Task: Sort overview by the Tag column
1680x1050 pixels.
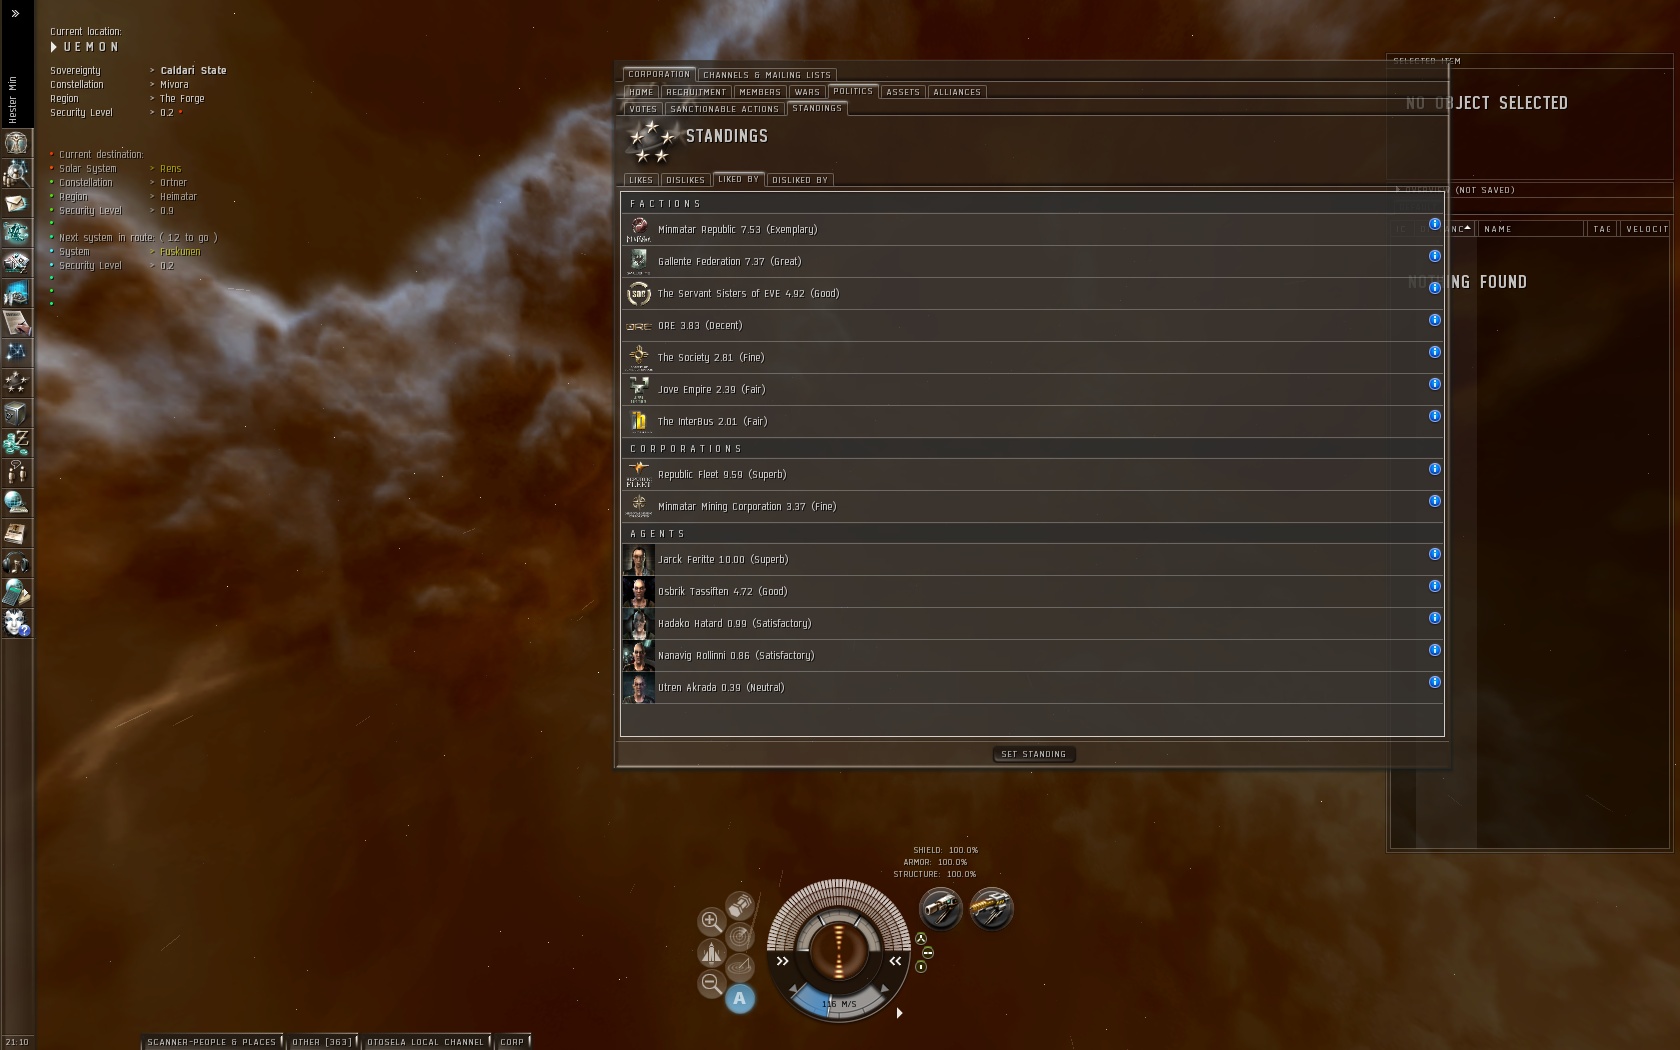Action: 1602,229
